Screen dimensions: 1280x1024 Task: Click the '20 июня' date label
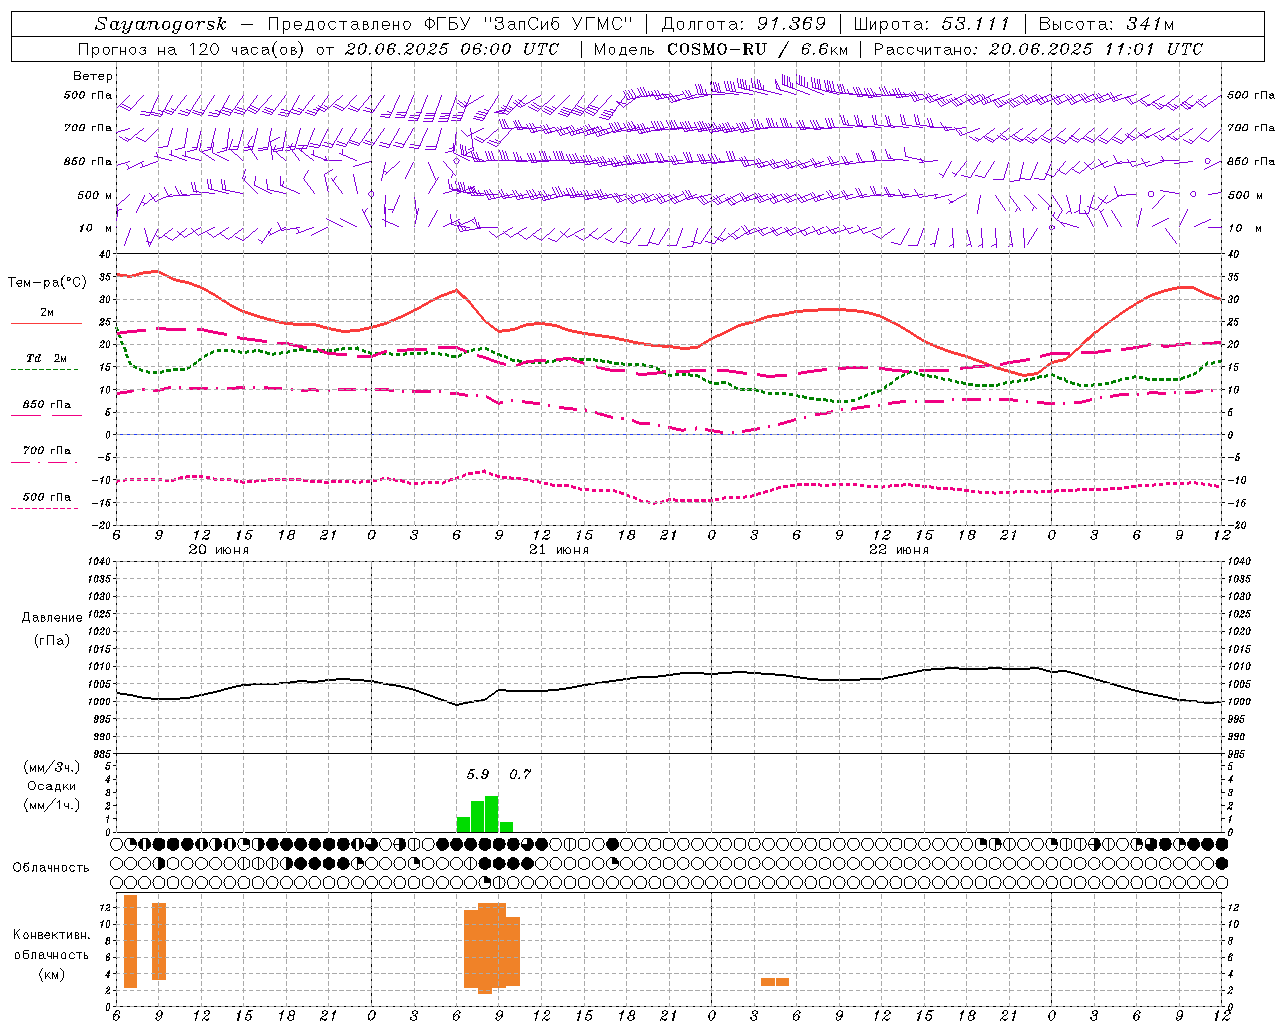tap(219, 550)
